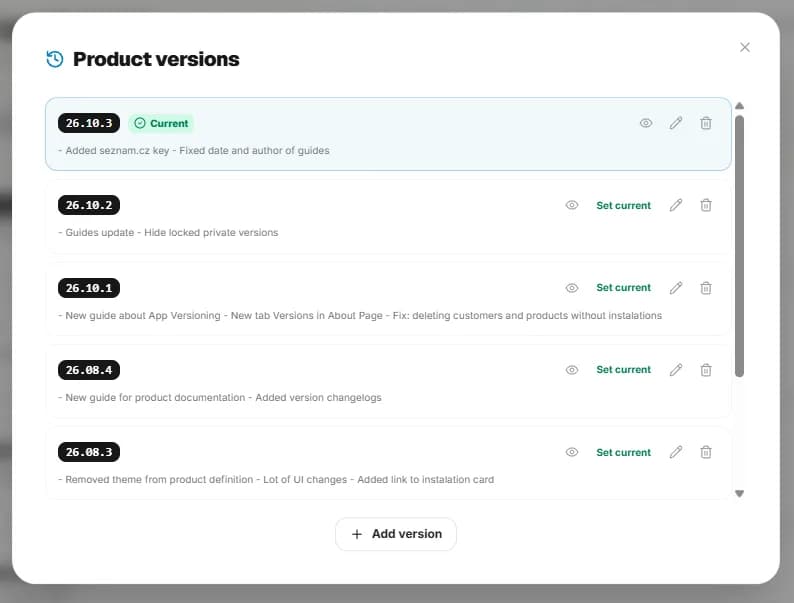Select the 26.10.2 version tag
The width and height of the screenshot is (794, 603).
coord(89,205)
